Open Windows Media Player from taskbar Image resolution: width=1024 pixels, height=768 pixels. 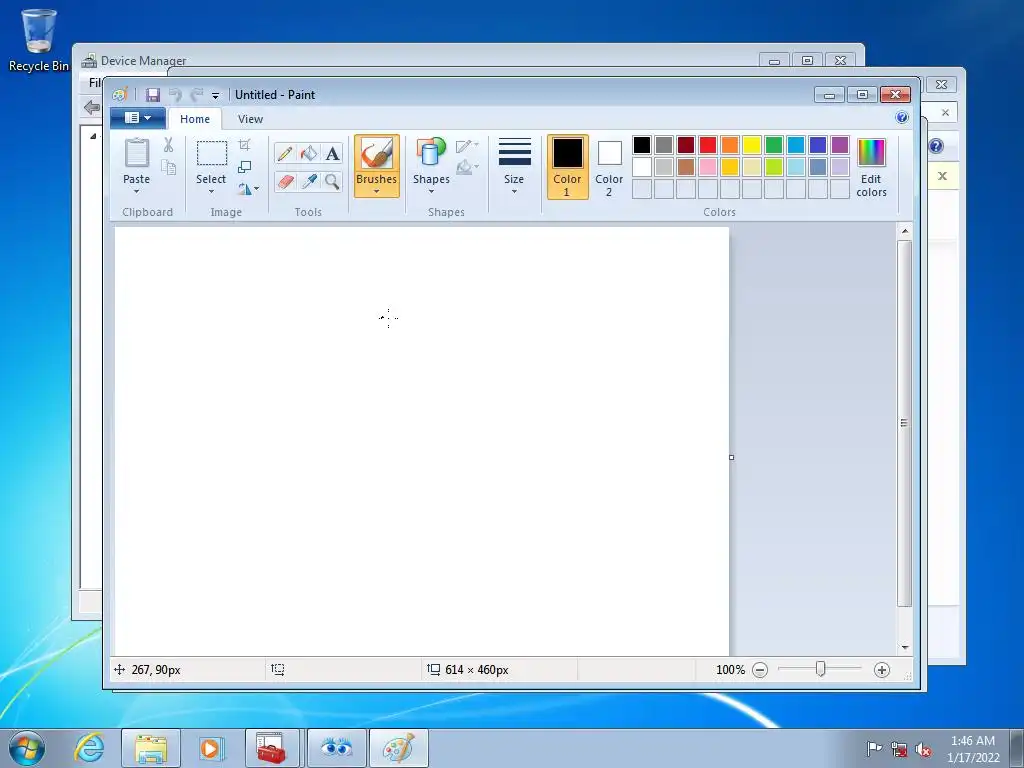[212, 748]
